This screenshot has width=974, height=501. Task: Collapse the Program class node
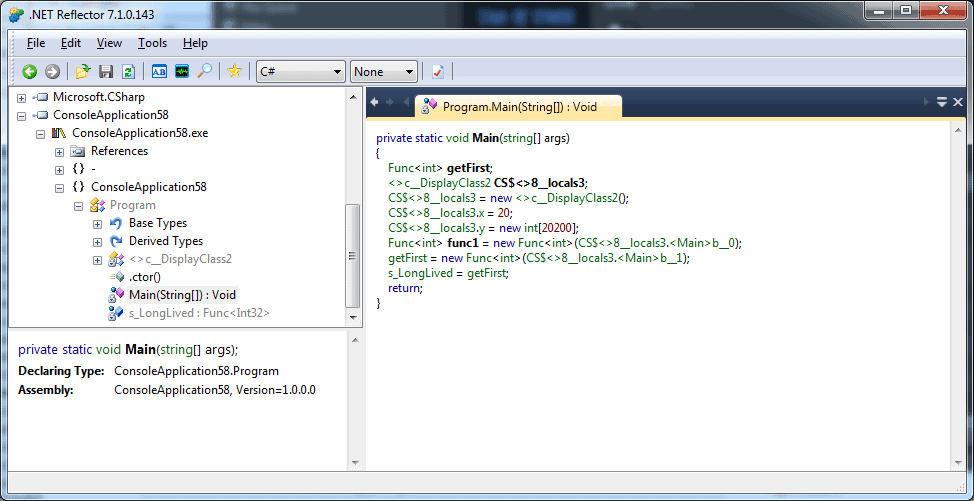pos(79,206)
